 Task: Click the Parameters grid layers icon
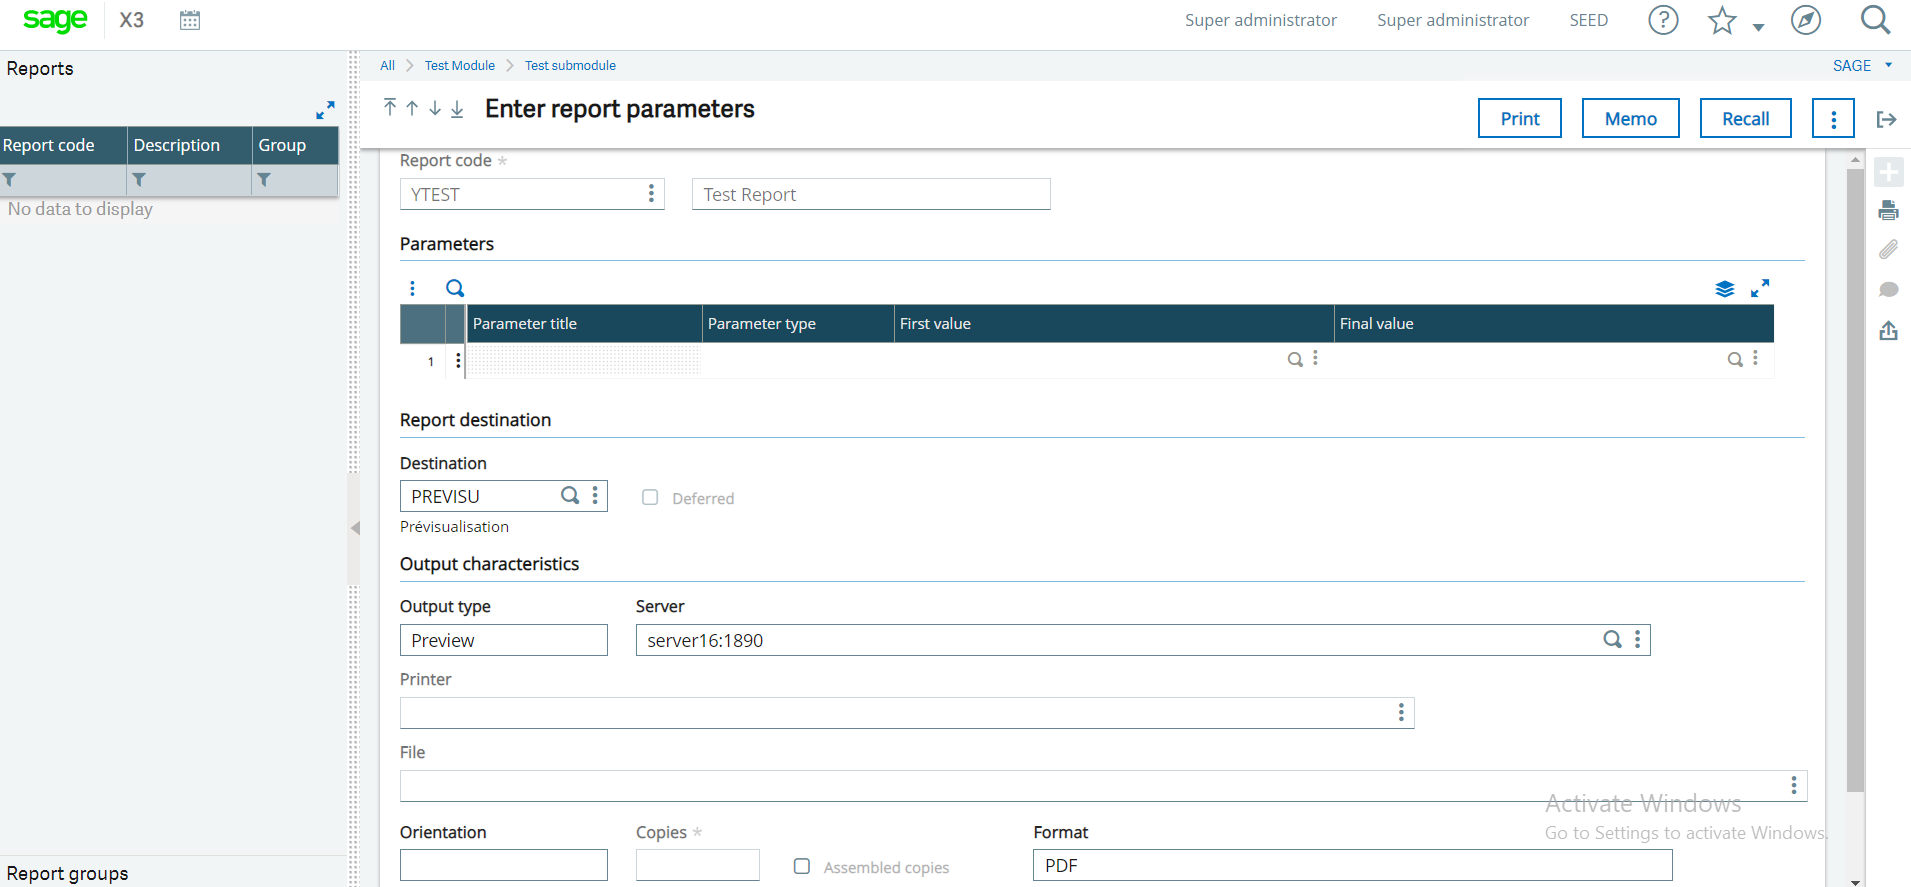pos(1725,289)
